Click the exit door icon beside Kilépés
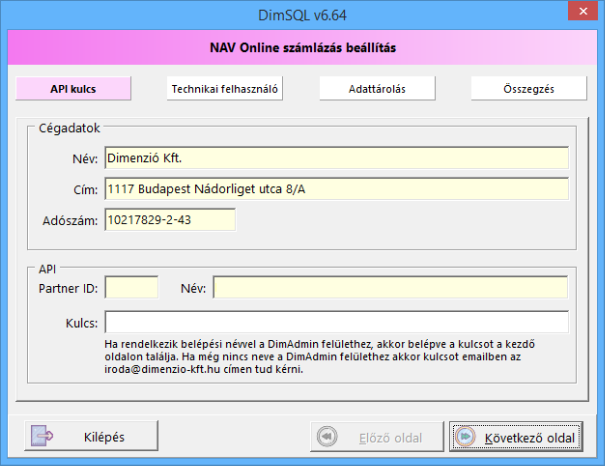The height and width of the screenshot is (466, 605). click(x=42, y=436)
